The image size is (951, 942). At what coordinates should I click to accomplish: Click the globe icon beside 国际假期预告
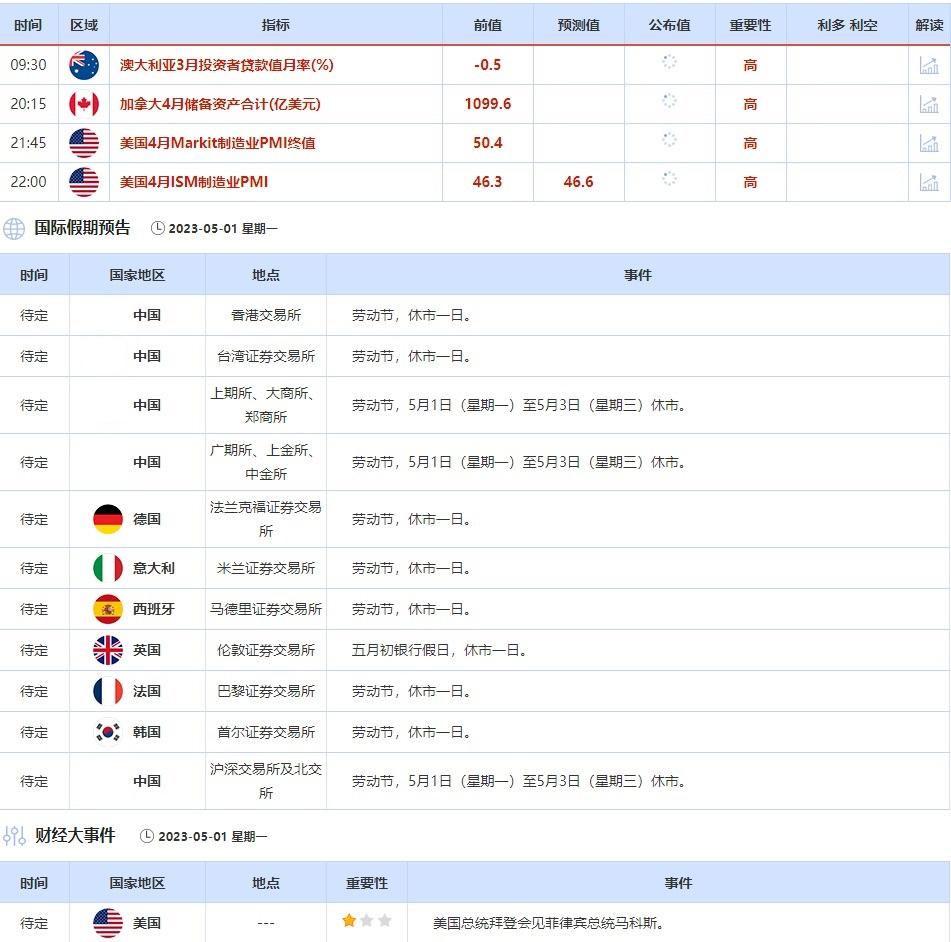pyautogui.click(x=14, y=228)
